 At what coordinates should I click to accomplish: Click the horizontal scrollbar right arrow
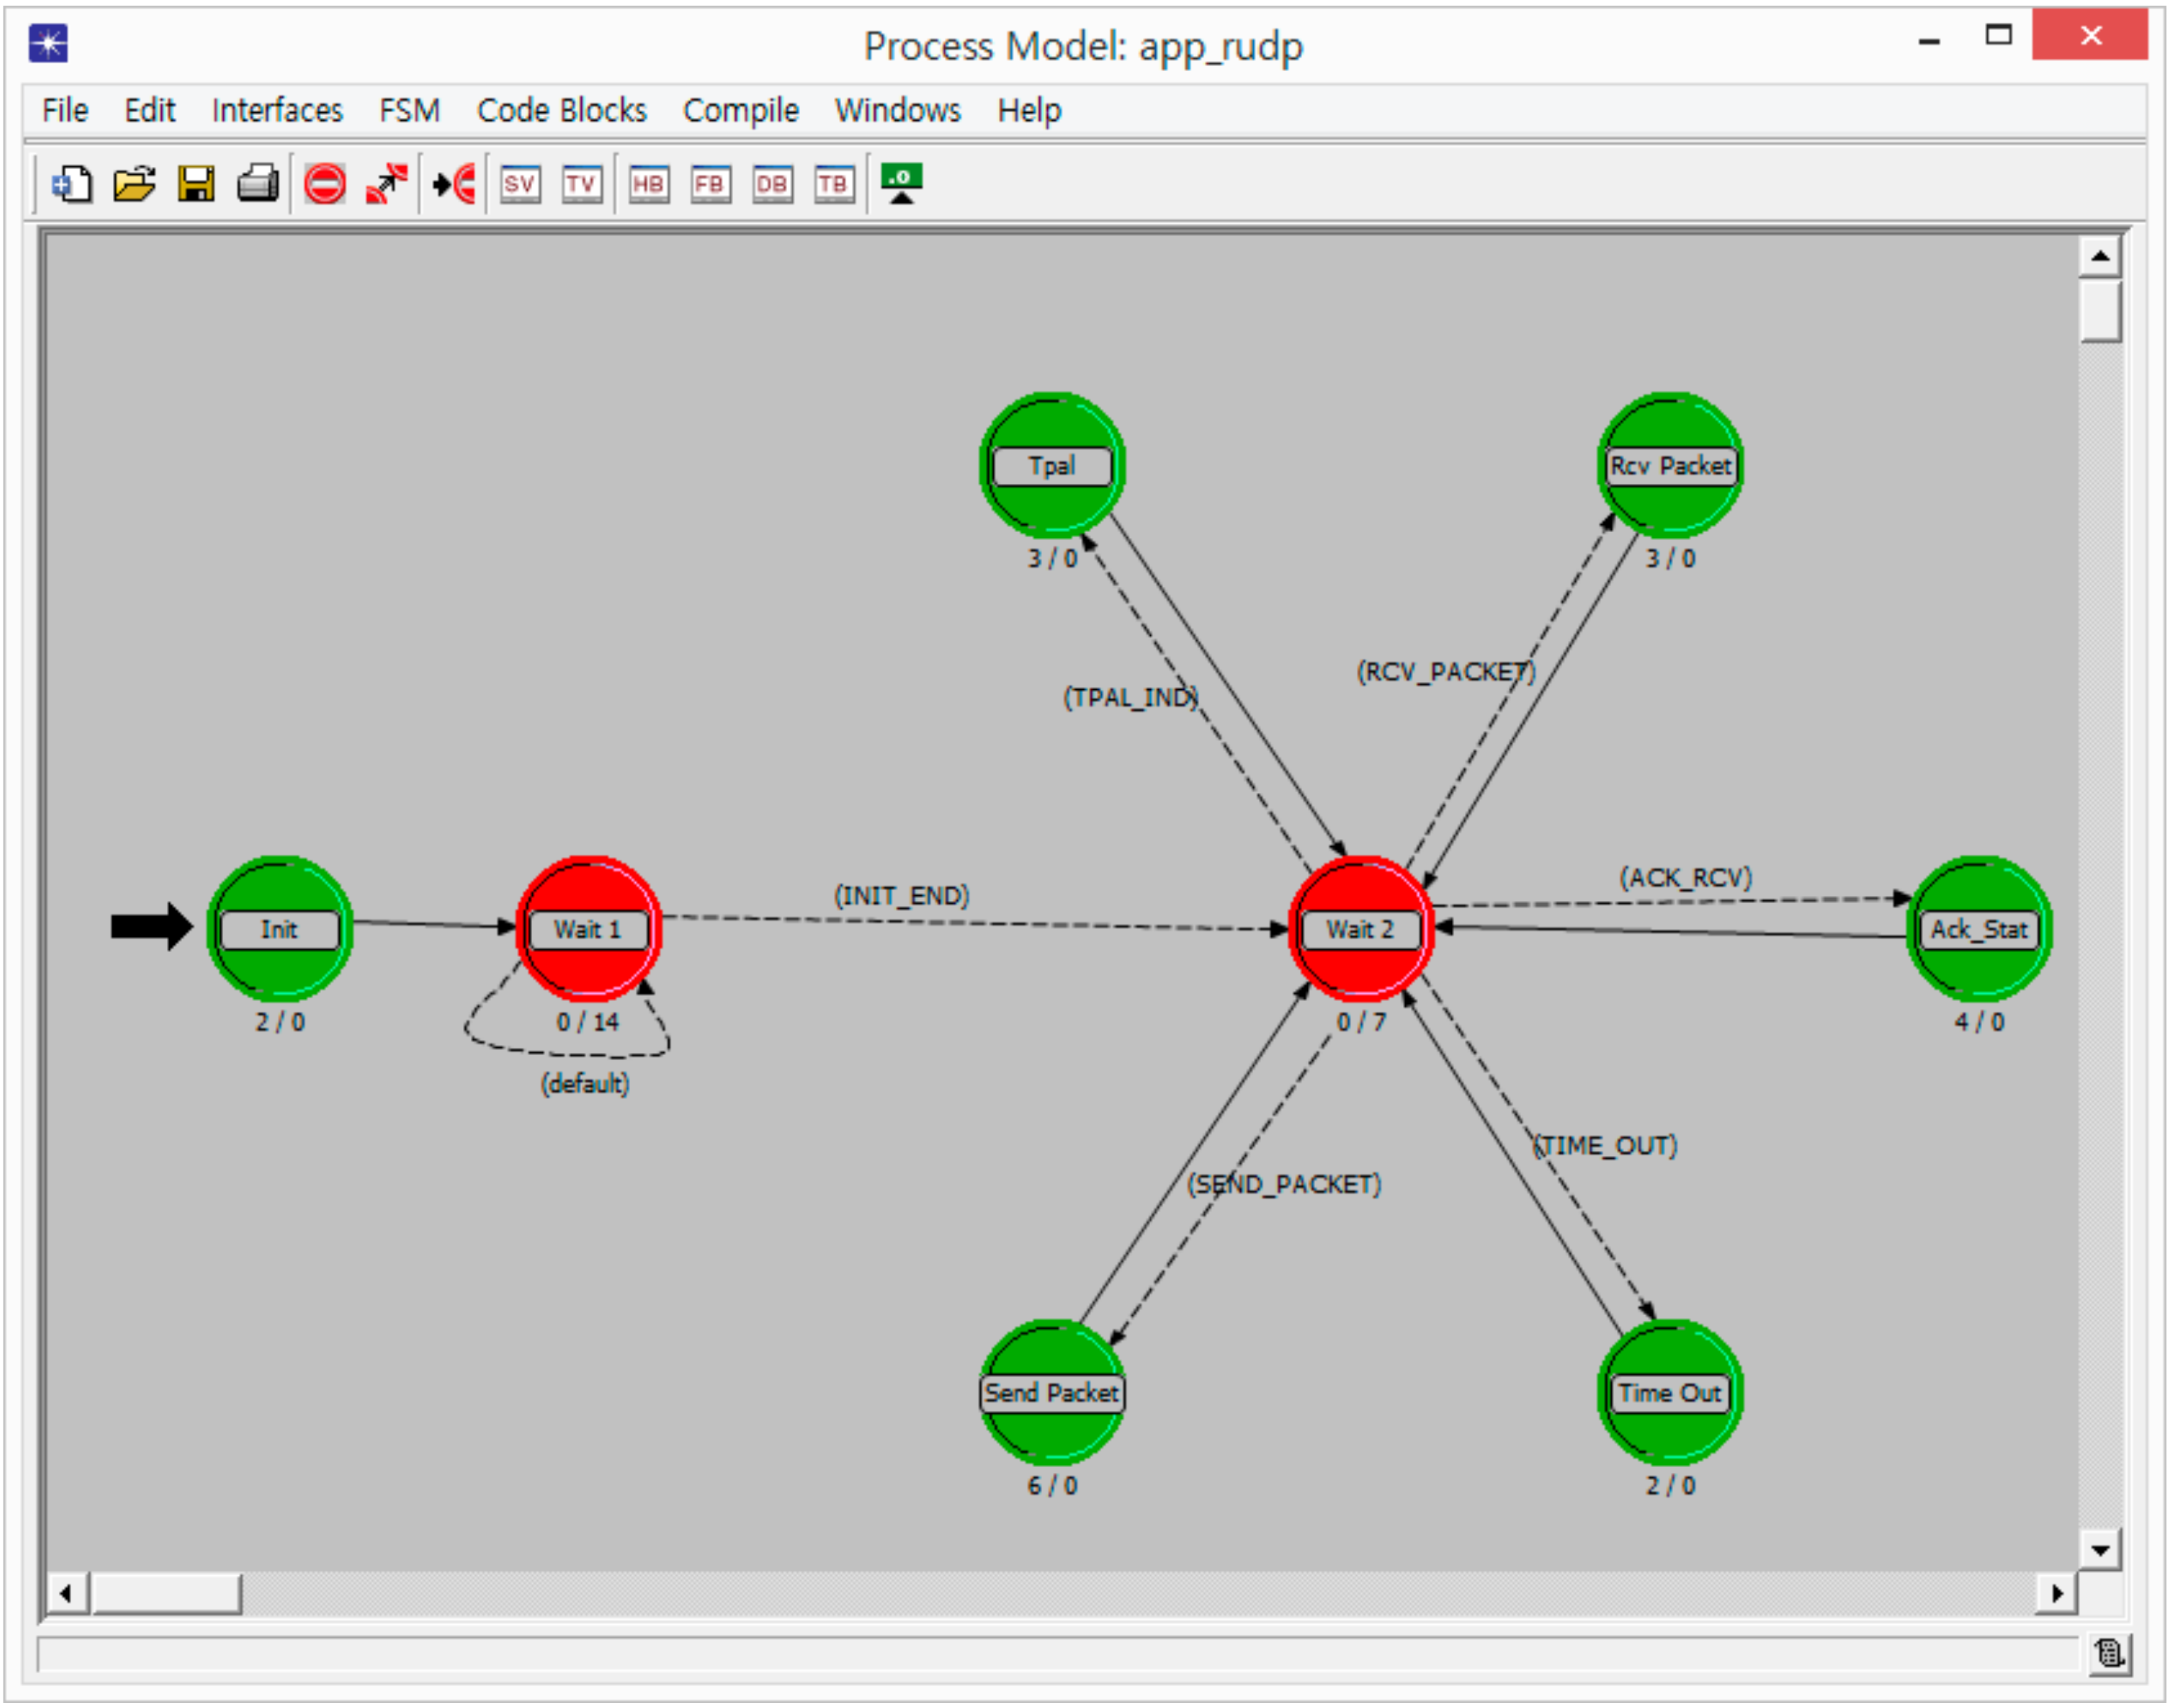pos(2057,1594)
